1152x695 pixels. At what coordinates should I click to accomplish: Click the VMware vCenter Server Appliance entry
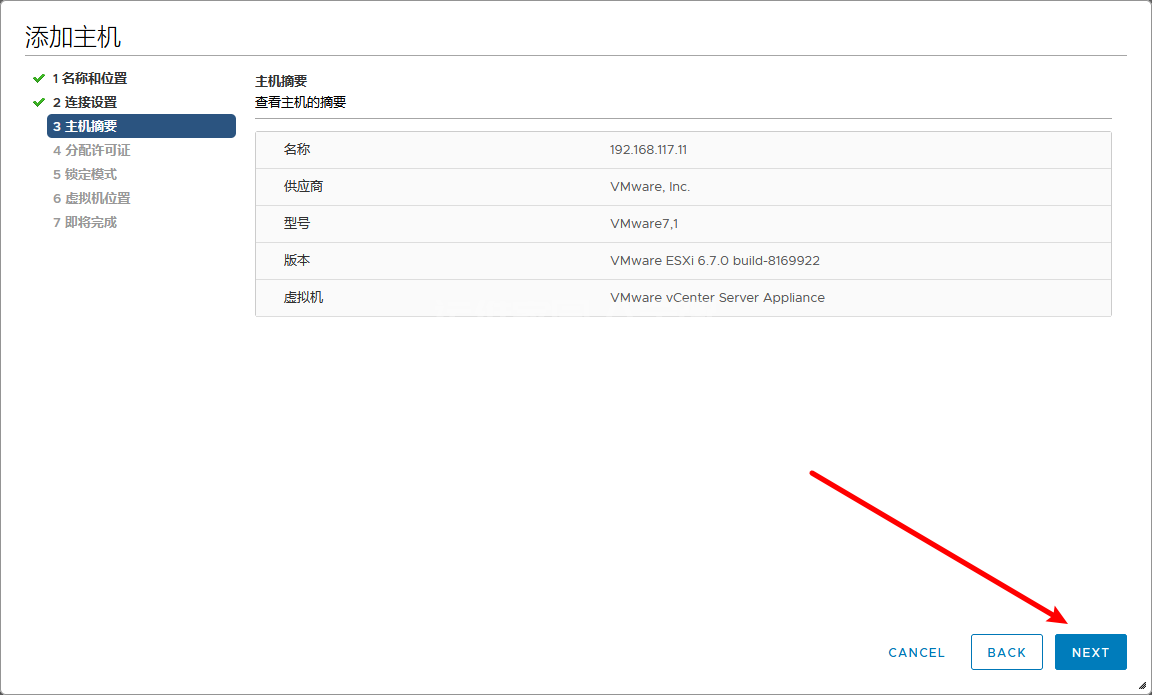717,298
